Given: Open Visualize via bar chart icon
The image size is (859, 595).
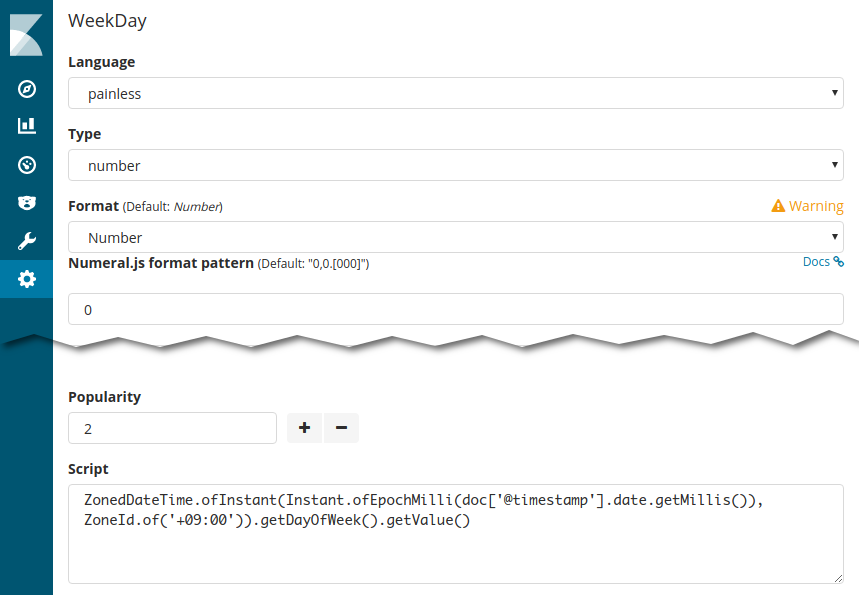Looking at the screenshot, I should pyautogui.click(x=27, y=126).
